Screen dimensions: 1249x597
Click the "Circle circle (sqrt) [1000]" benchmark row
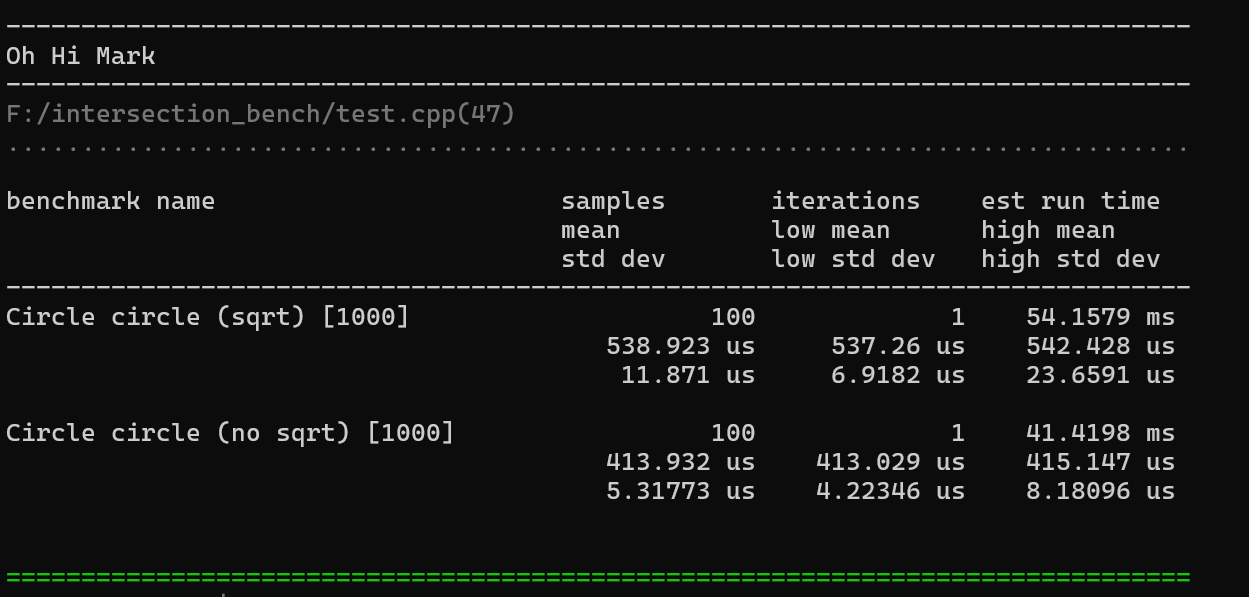207,318
